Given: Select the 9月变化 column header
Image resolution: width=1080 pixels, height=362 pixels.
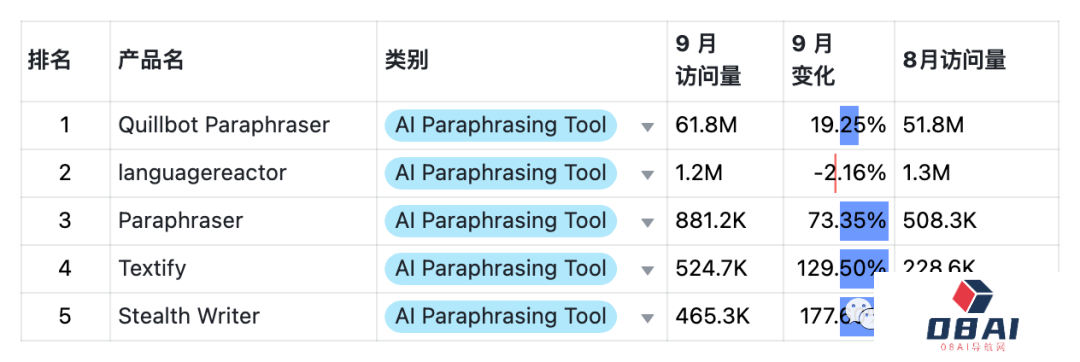Looking at the screenshot, I should (839, 61).
